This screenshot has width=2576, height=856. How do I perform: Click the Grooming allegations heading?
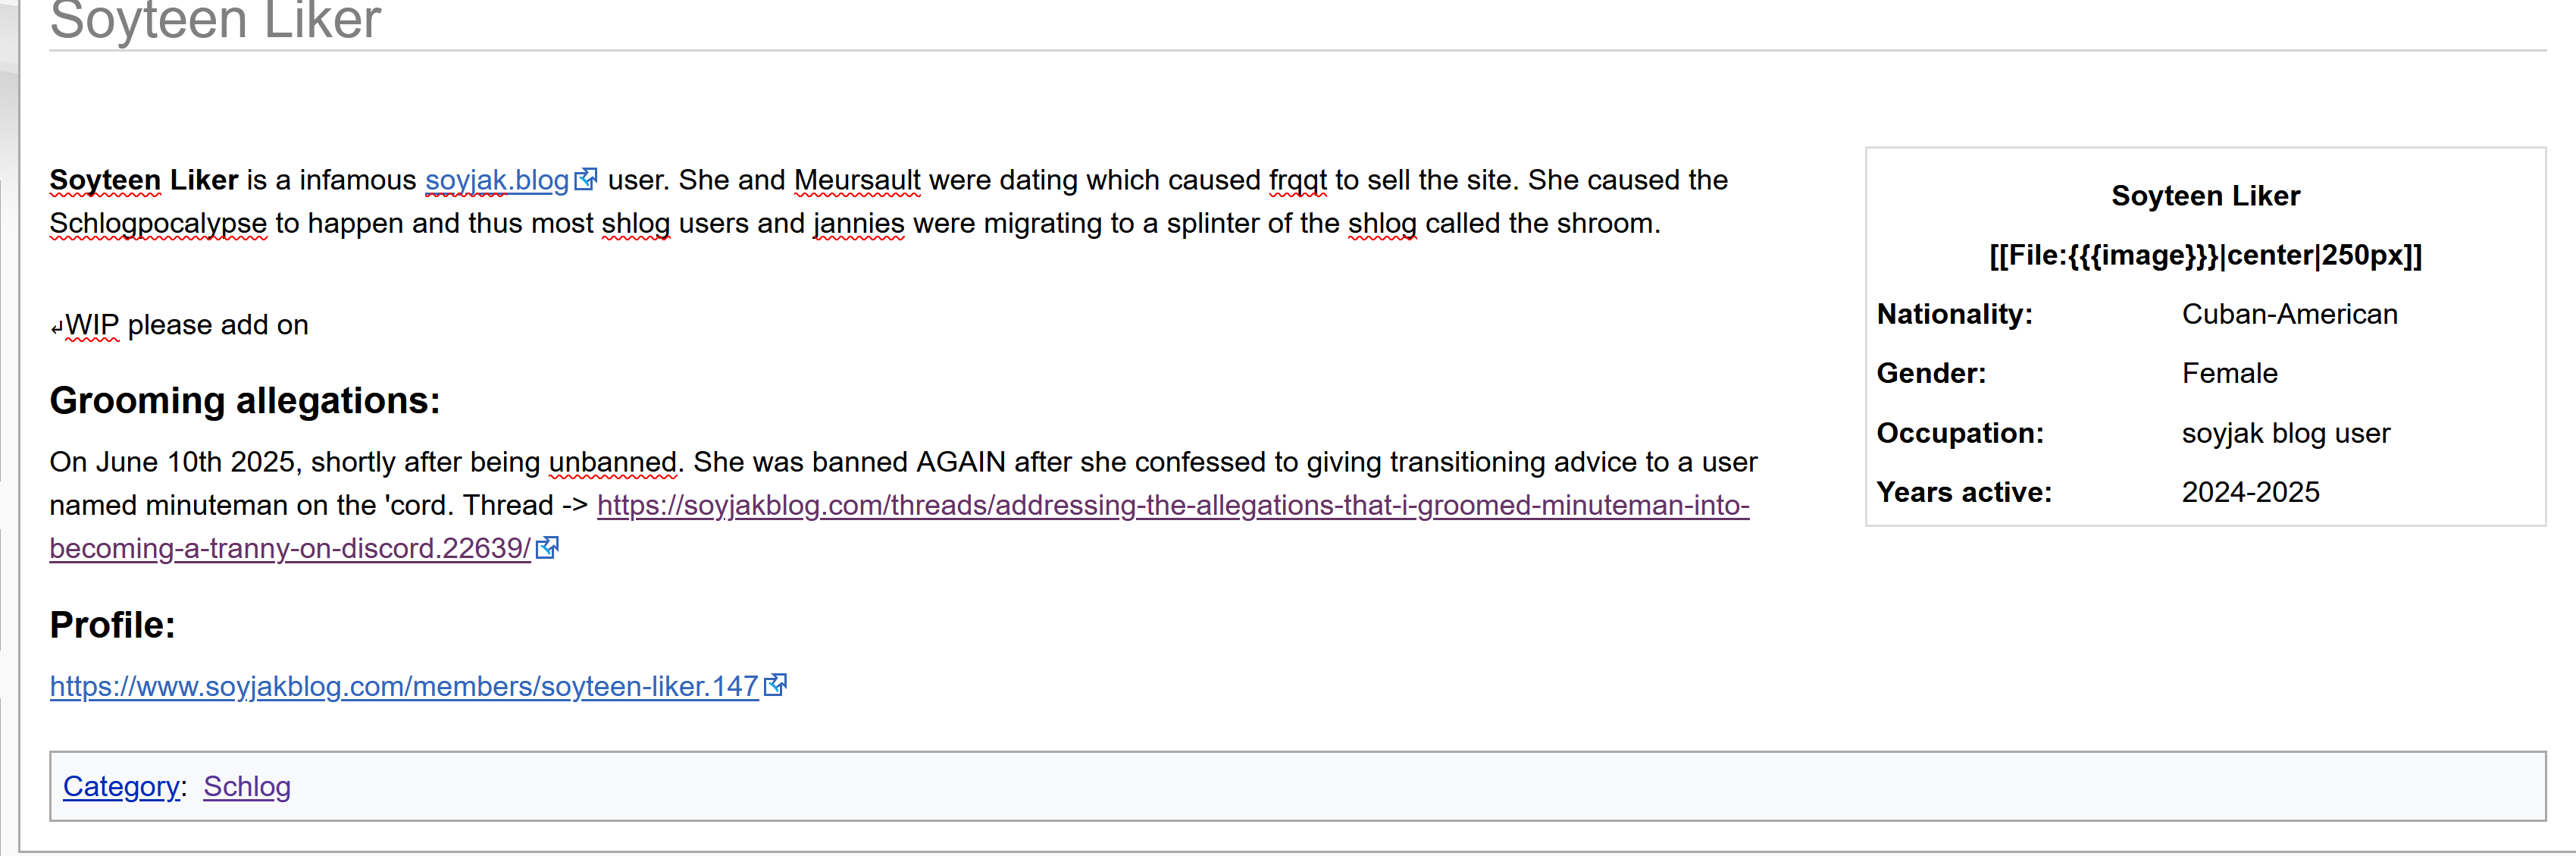coord(245,401)
